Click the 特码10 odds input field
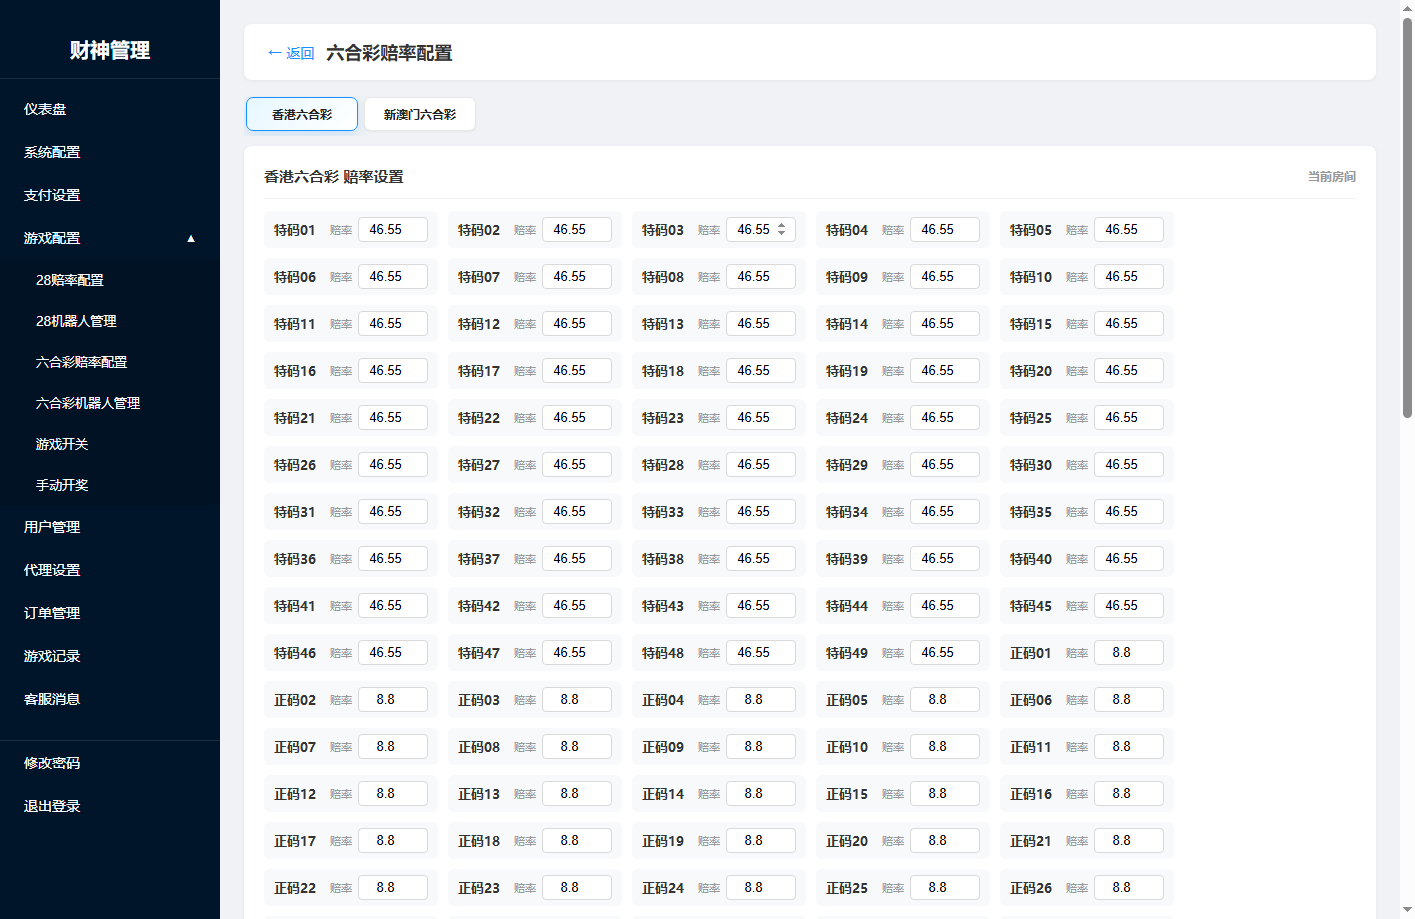 [x=1129, y=277]
